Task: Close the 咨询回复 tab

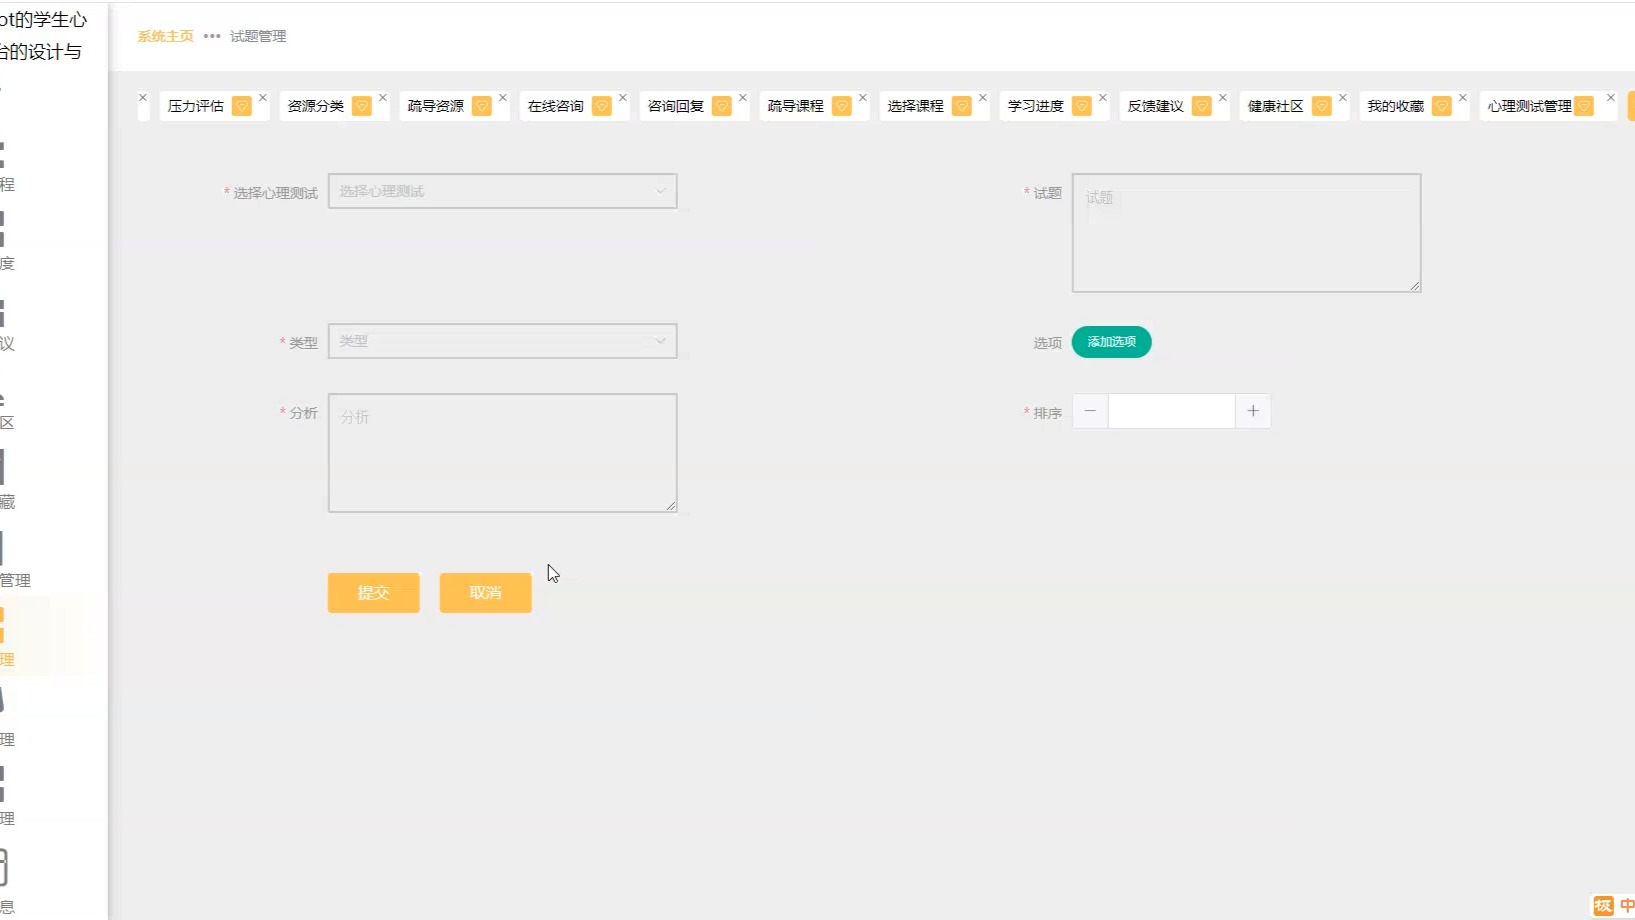Action: [x=743, y=98]
